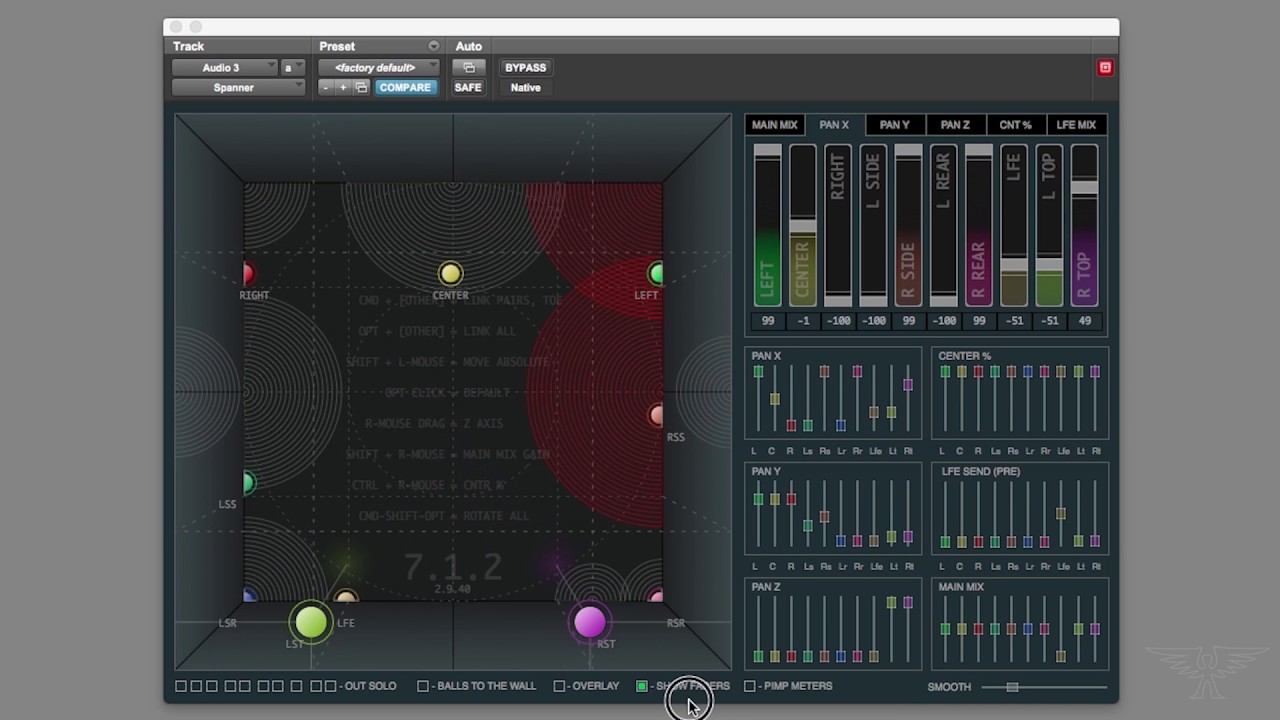Viewport: 1280px width, 720px height.
Task: Click the PAN Z panel's Lt fader handle
Action: tap(891, 603)
